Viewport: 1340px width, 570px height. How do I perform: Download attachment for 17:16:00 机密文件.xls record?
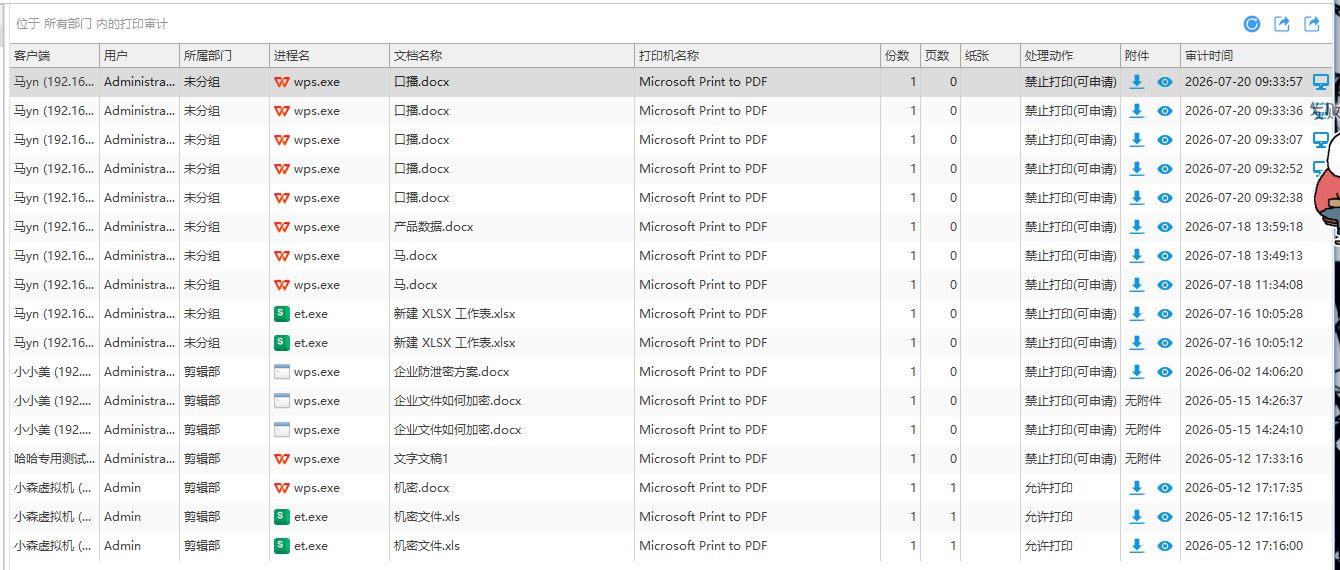(1137, 546)
